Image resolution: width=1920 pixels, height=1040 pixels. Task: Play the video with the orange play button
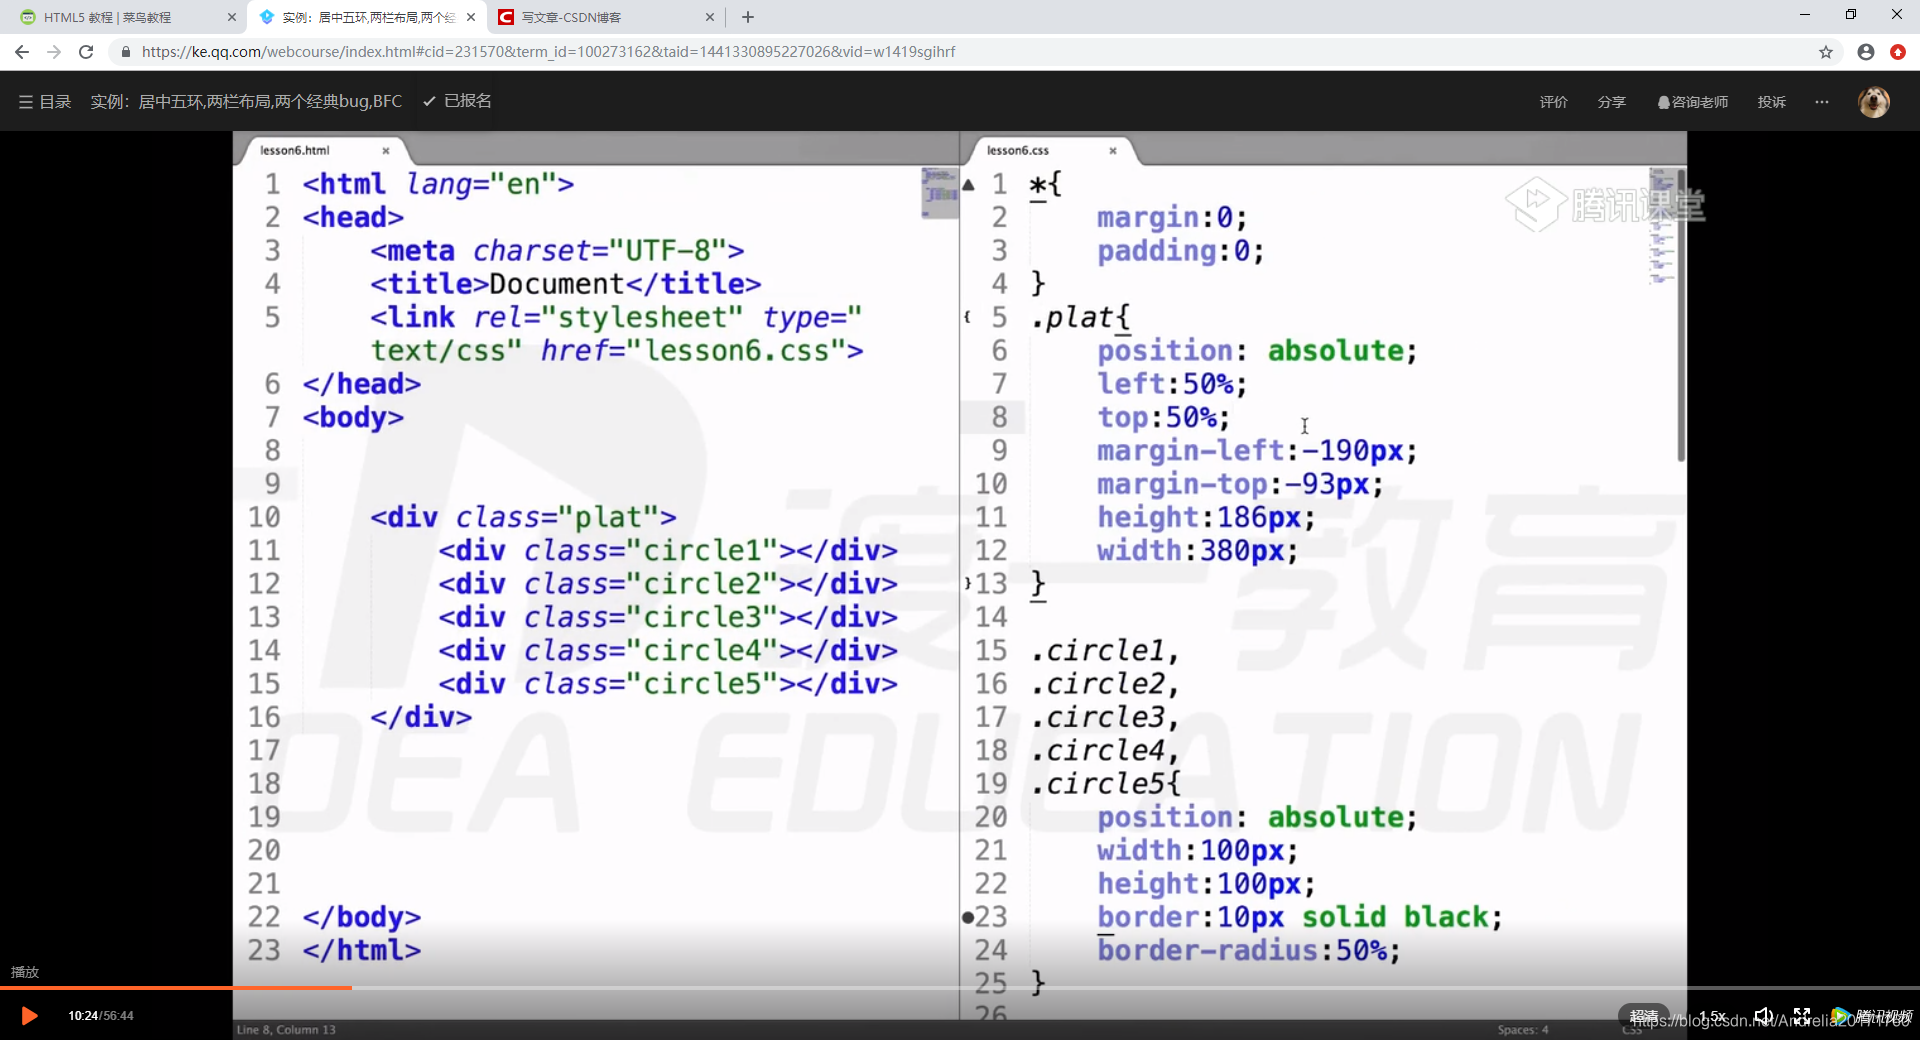point(29,1016)
